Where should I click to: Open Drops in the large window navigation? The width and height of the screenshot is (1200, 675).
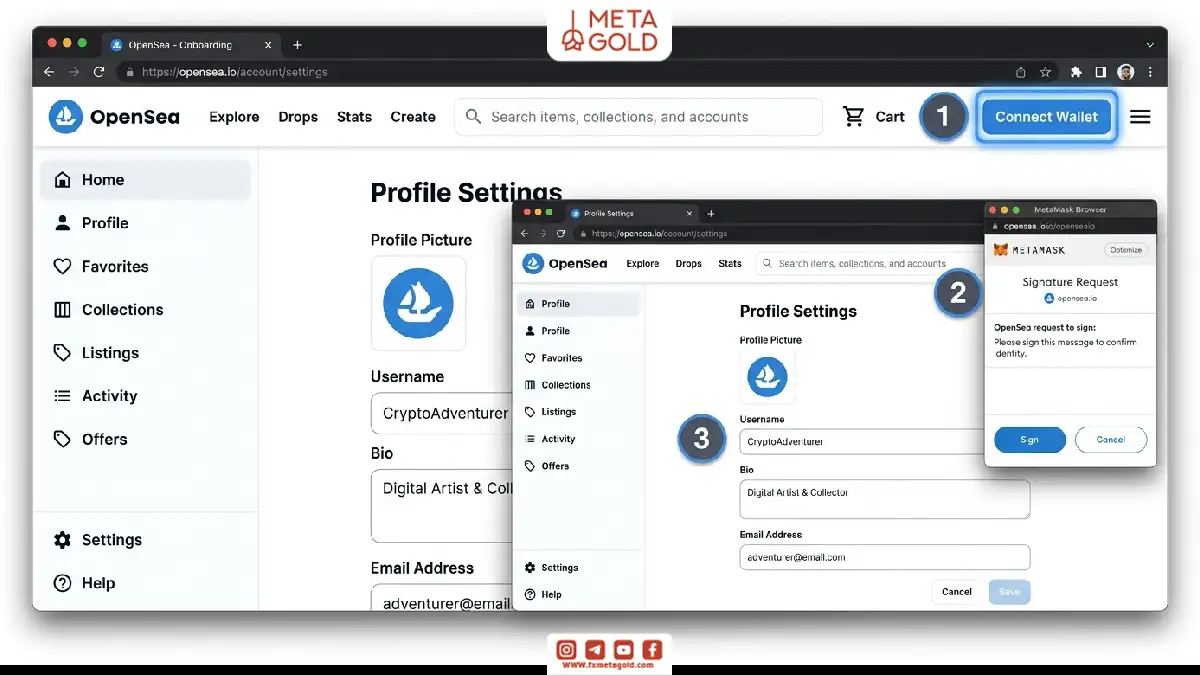(x=298, y=117)
